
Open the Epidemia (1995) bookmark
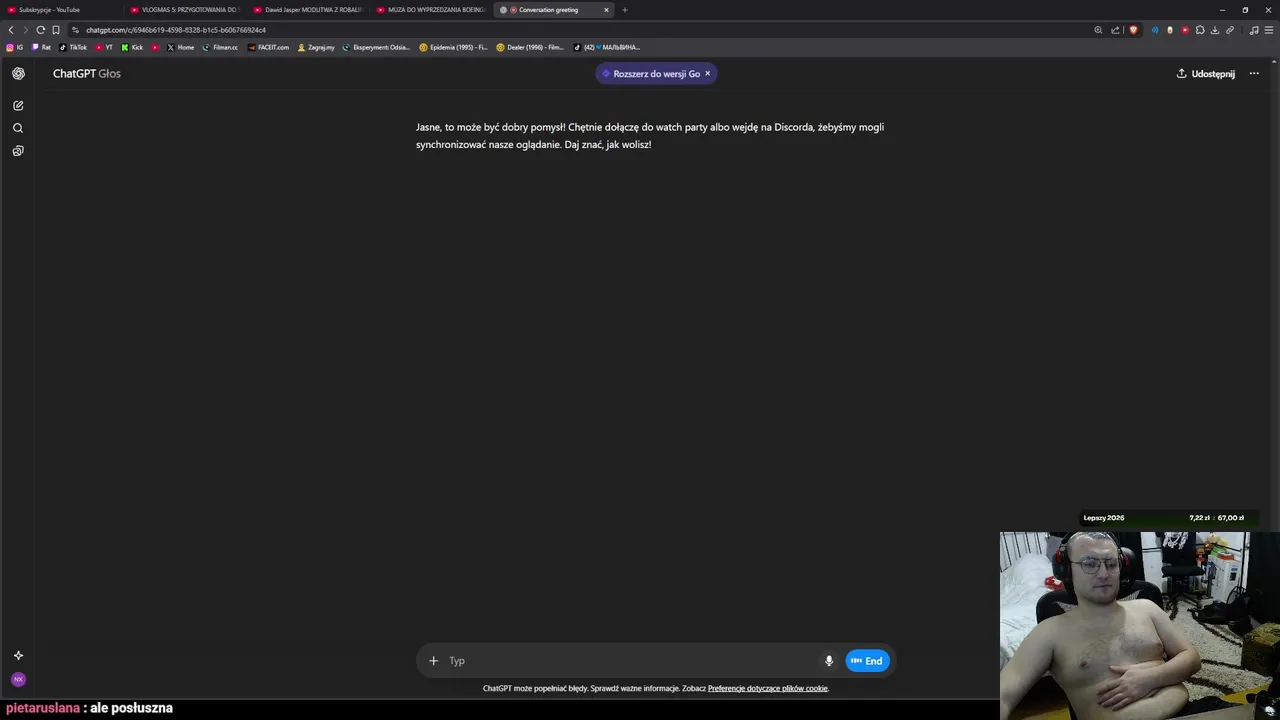453,47
